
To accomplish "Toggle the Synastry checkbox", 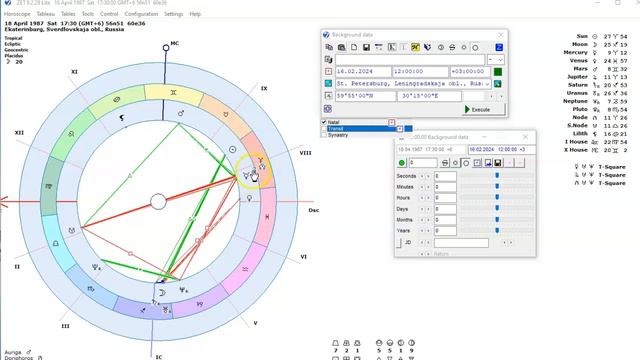I will tap(324, 135).
